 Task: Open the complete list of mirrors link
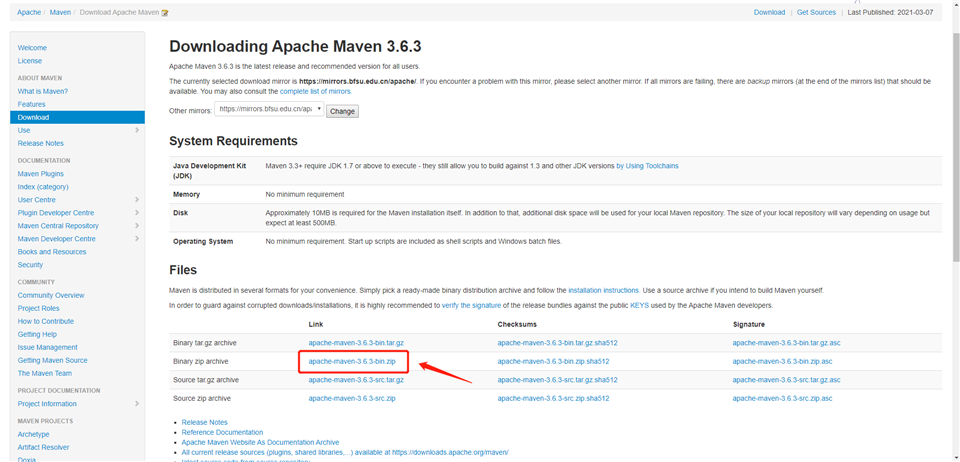click(315, 91)
